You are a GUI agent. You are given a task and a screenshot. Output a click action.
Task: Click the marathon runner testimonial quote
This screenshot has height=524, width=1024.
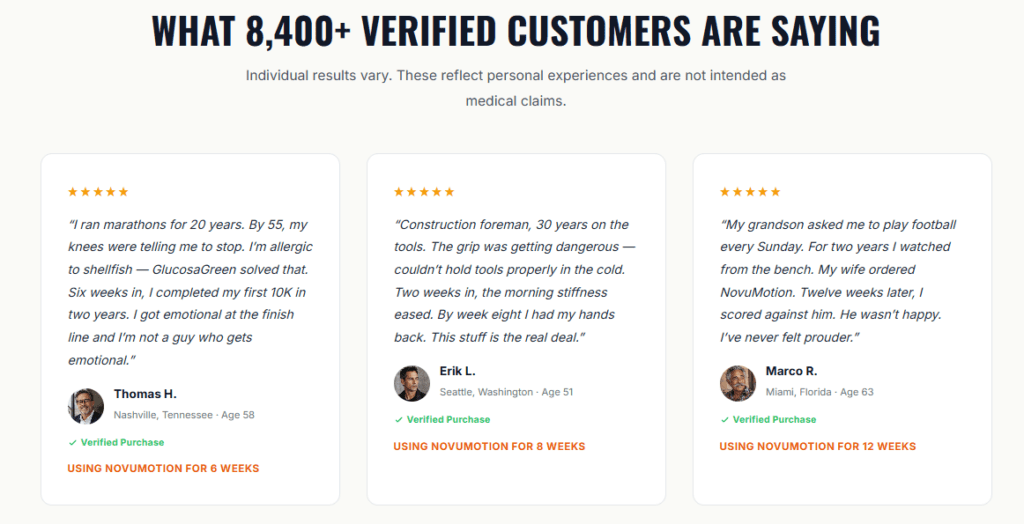coord(190,292)
